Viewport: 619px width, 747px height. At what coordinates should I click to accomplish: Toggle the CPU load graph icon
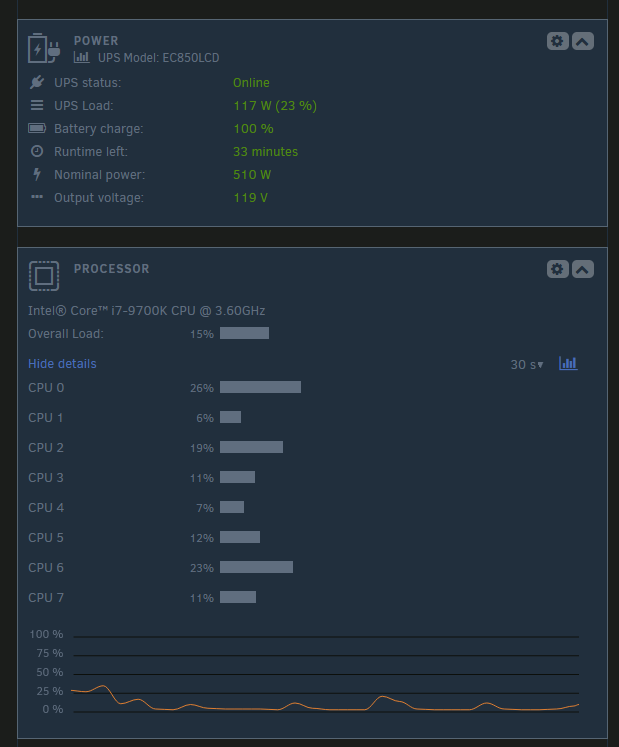point(568,363)
